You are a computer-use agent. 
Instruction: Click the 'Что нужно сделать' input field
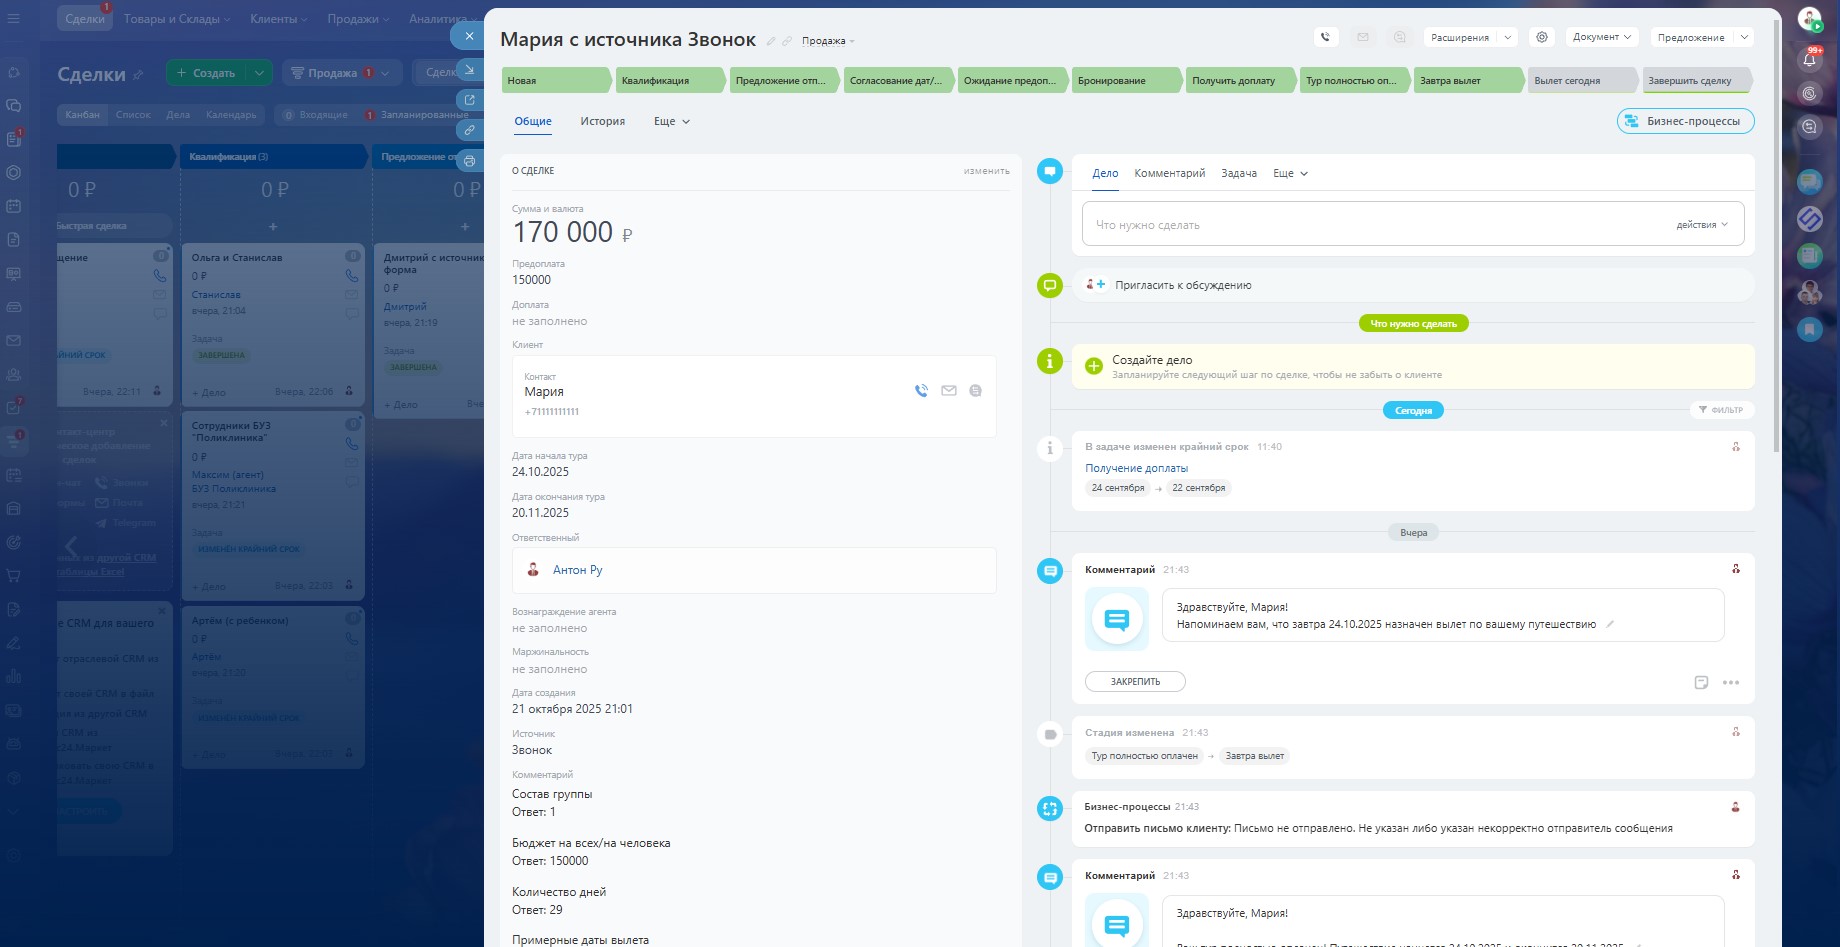point(1370,225)
